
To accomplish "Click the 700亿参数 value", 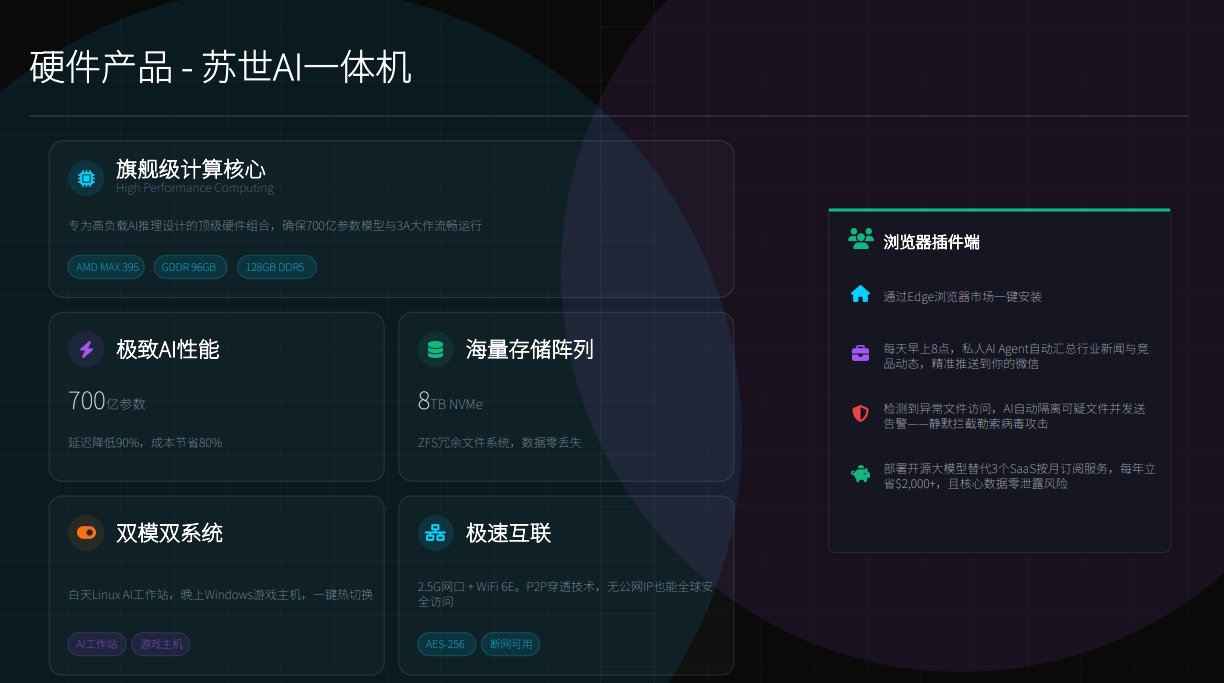I will tap(107, 401).
